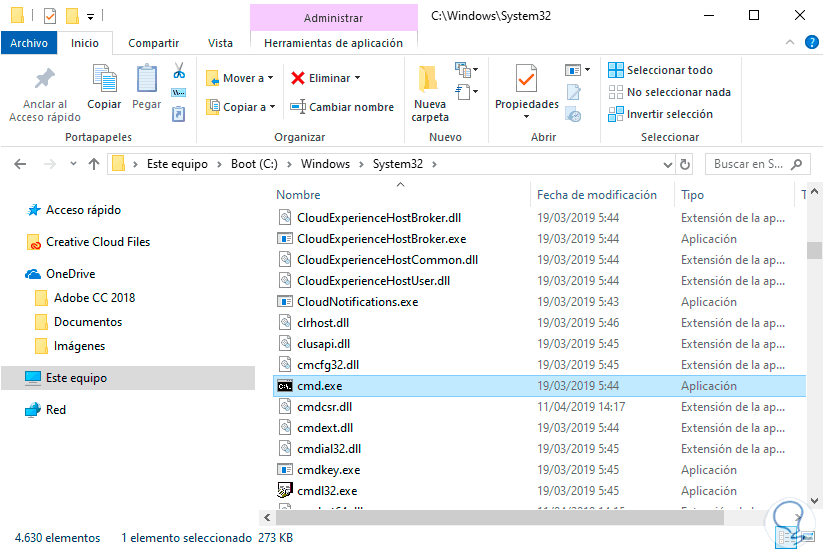The image size is (824, 550).
Task: Select the file CloudExperienceHostBroker.exe
Action: pos(382,239)
